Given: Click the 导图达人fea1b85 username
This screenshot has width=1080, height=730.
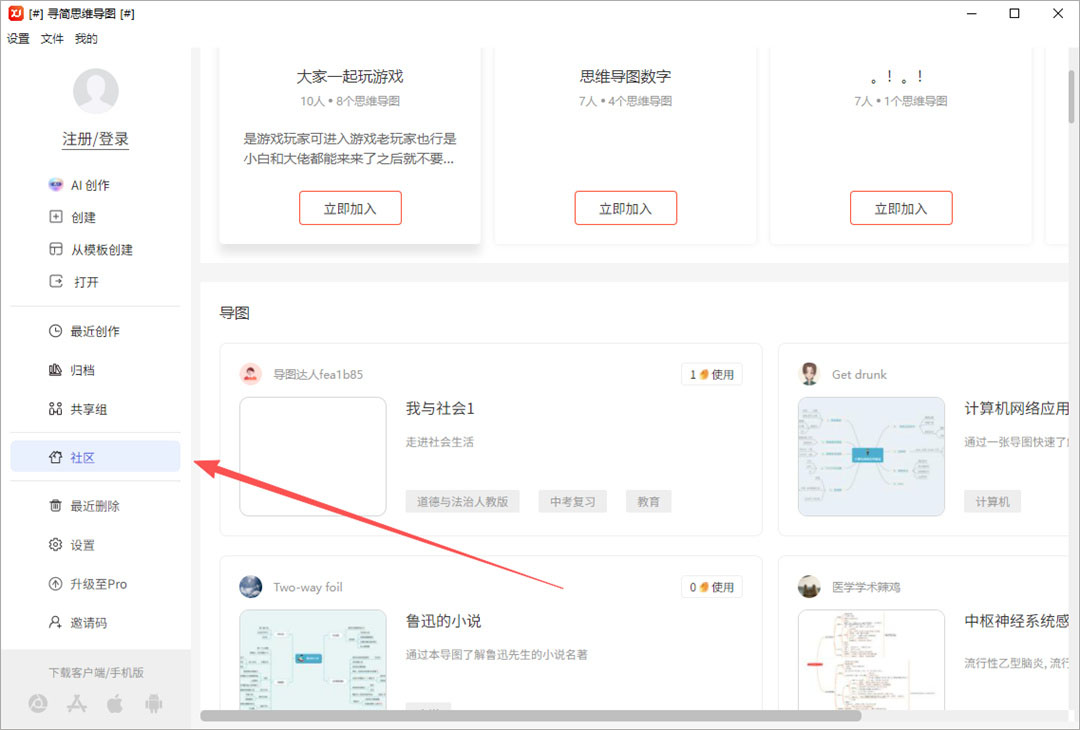Looking at the screenshot, I should [318, 374].
